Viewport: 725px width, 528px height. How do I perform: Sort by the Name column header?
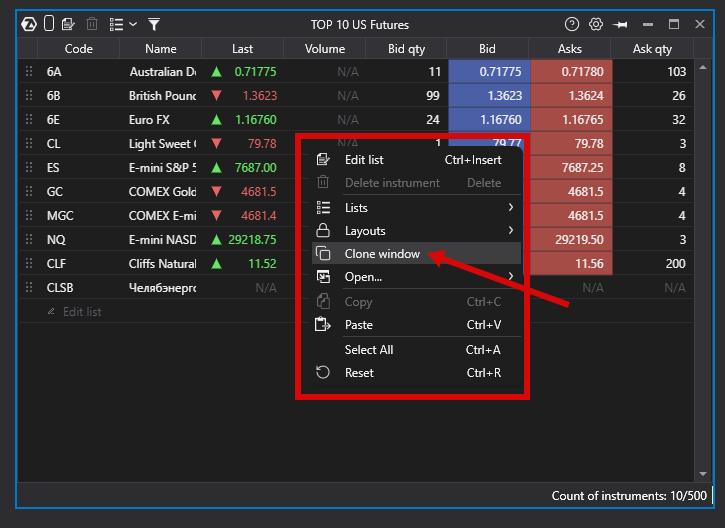tap(160, 49)
